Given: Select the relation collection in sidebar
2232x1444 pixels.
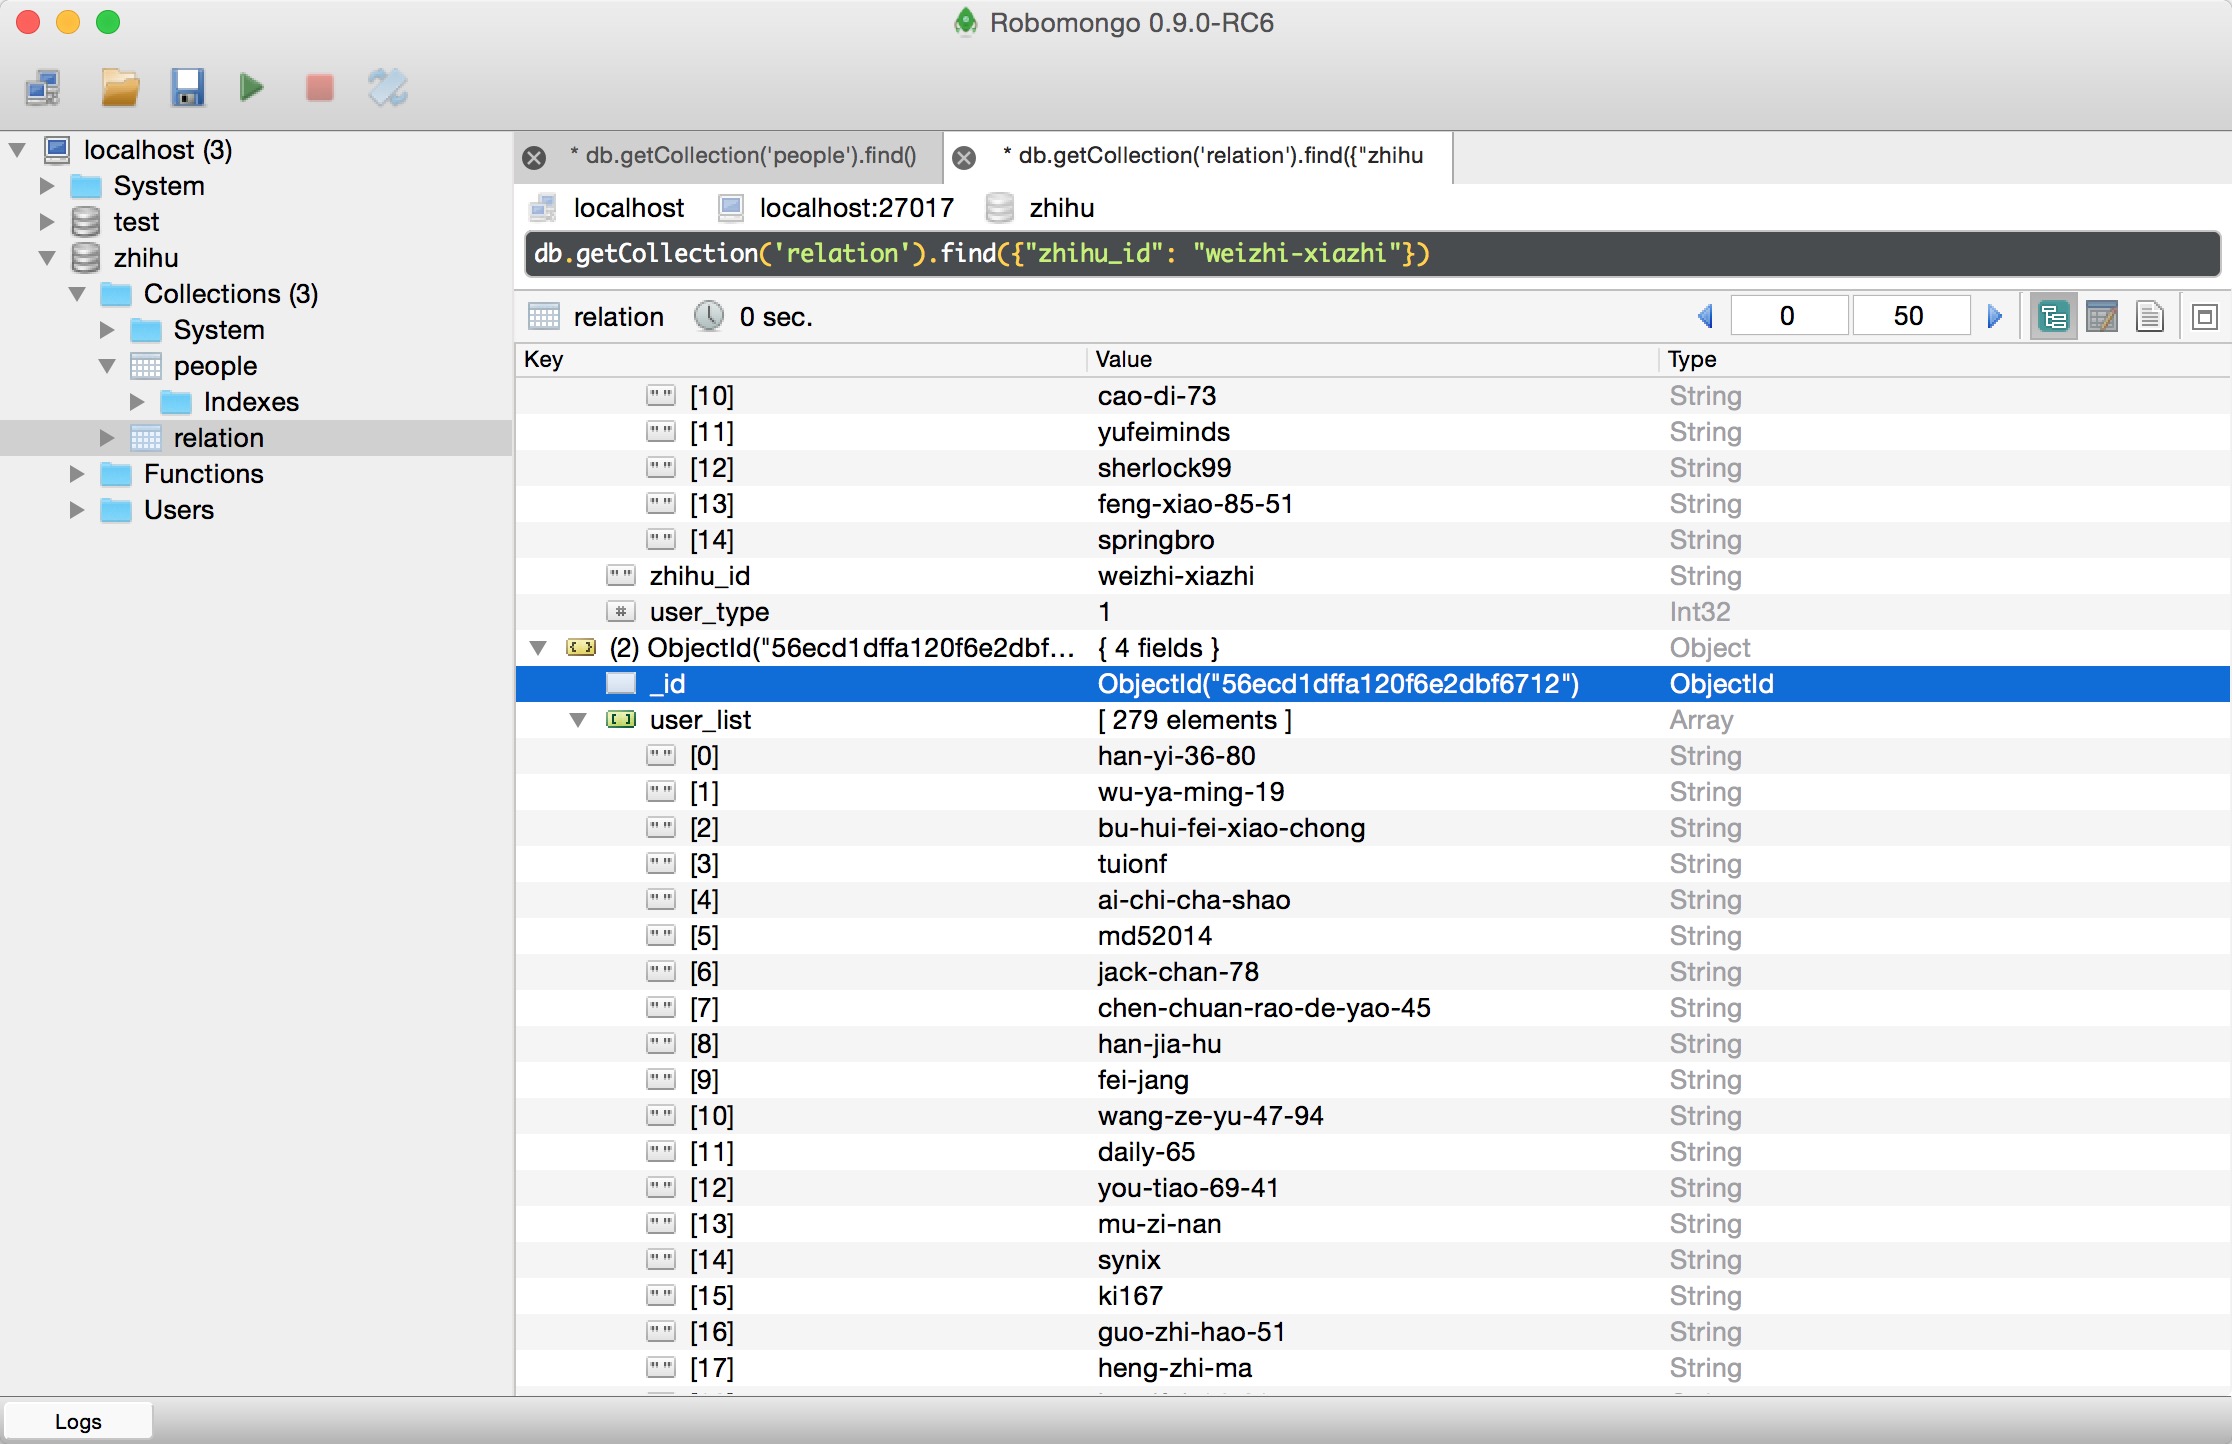Looking at the screenshot, I should [218, 438].
